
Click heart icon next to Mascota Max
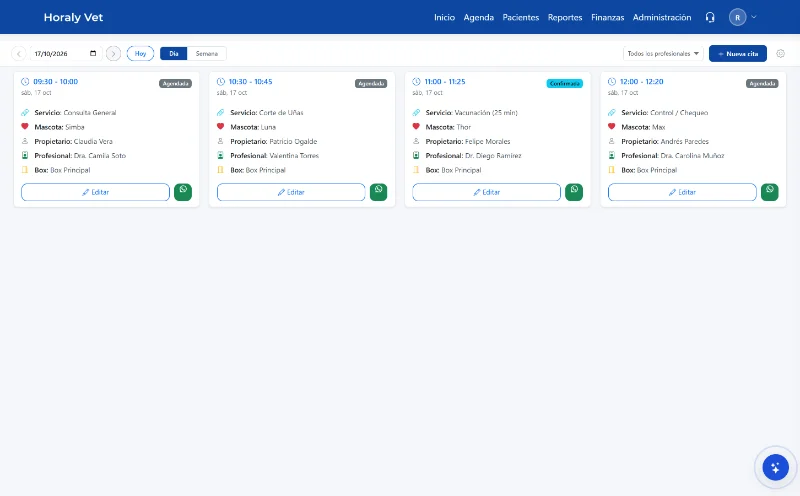point(612,127)
